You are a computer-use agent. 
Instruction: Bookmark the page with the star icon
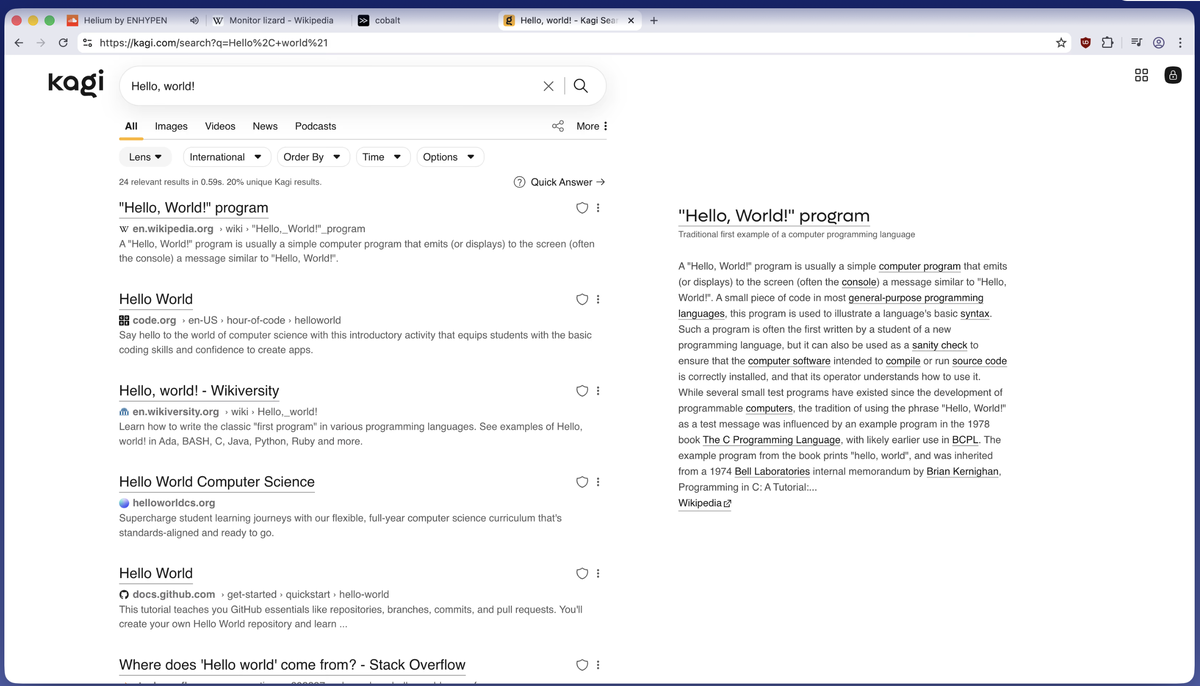tap(1060, 42)
